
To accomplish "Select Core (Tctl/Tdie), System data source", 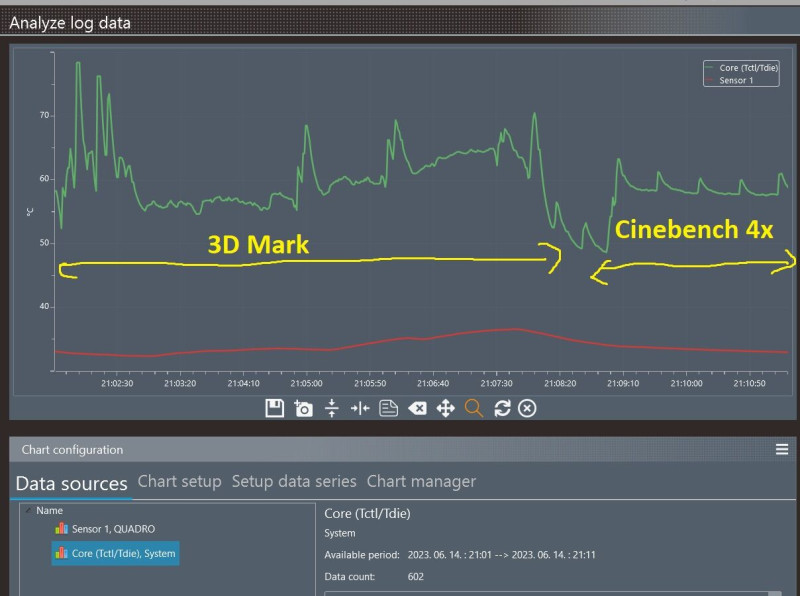I will click(x=115, y=553).
